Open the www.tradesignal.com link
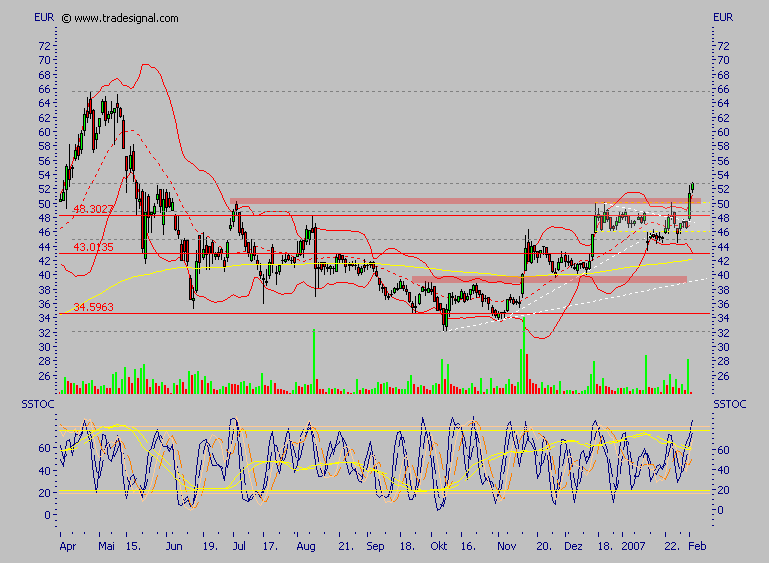Image resolution: width=769 pixels, height=563 pixels. pos(126,18)
